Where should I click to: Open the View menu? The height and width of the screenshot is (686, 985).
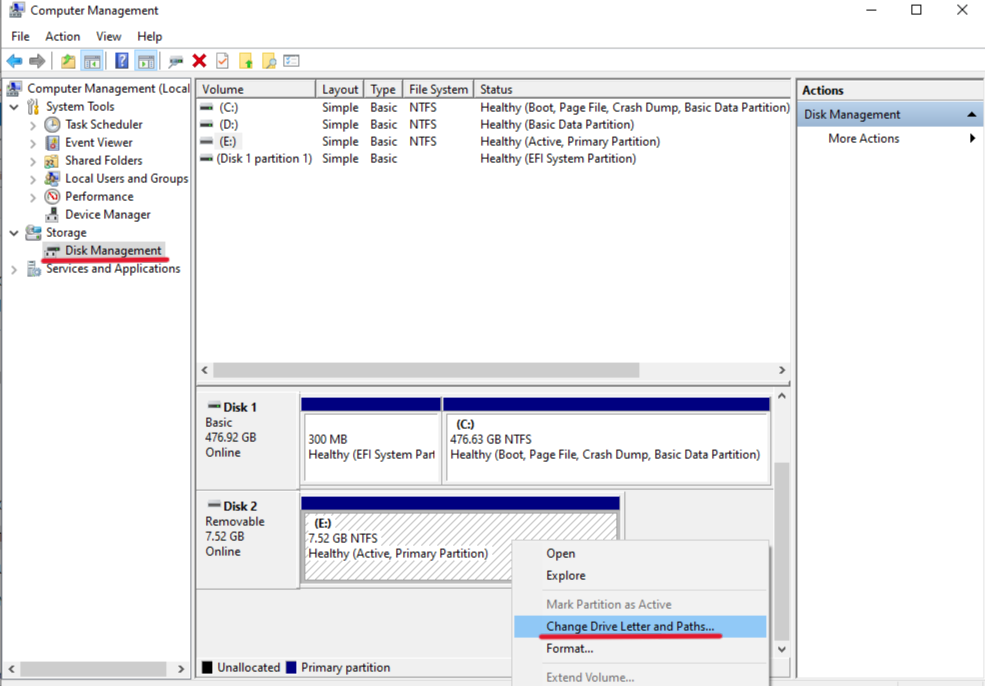(x=108, y=36)
